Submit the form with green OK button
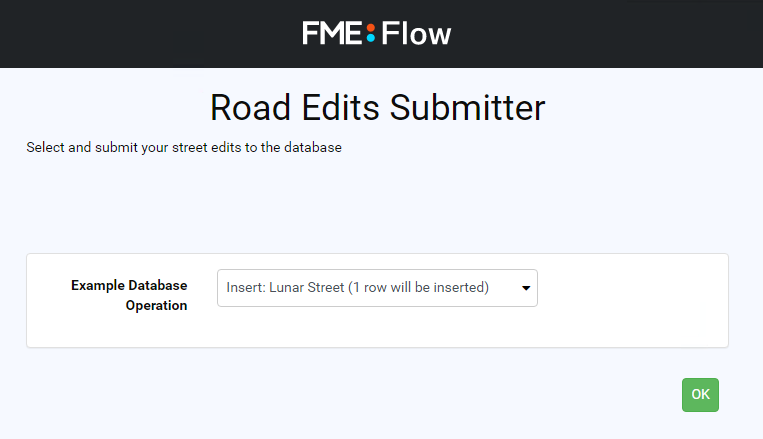763x439 pixels. pos(700,395)
